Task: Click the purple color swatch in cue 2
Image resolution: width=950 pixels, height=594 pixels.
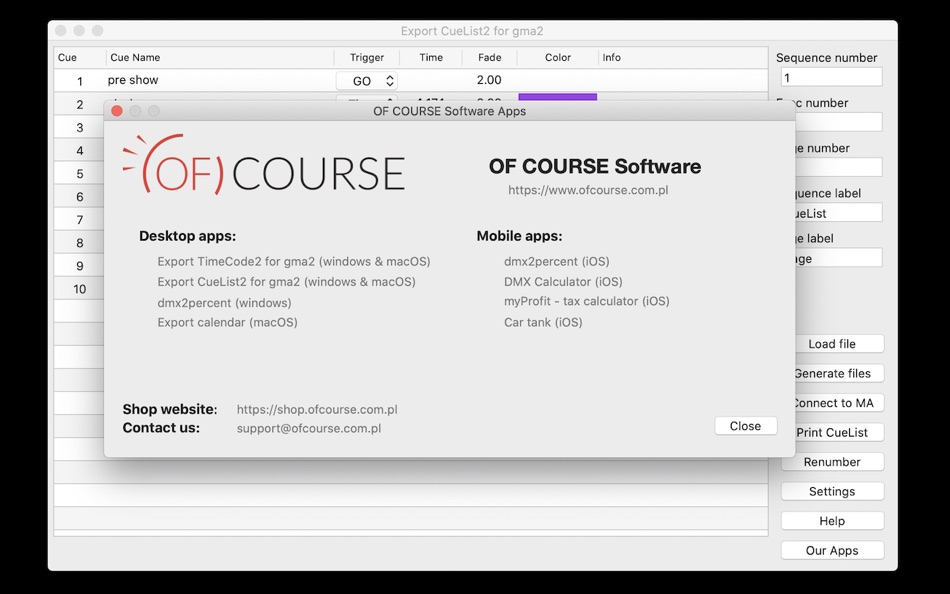Action: (557, 97)
